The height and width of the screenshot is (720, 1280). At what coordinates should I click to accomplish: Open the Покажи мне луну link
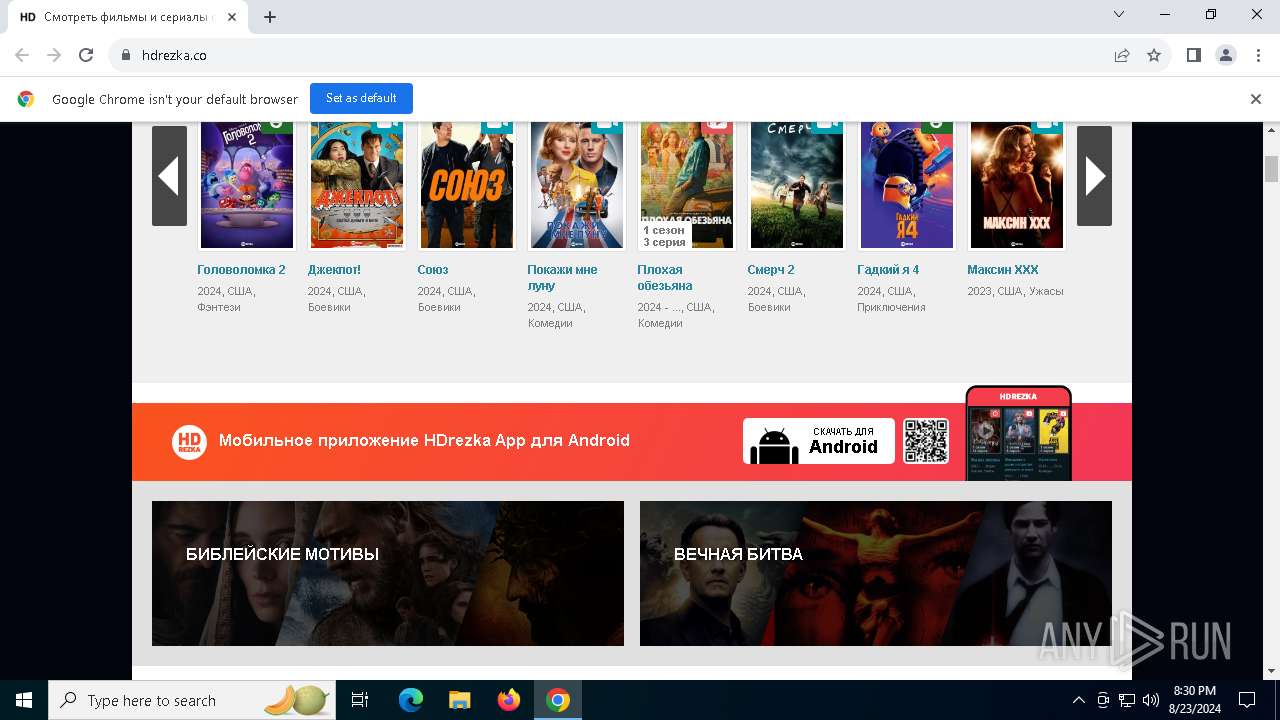(x=562, y=278)
